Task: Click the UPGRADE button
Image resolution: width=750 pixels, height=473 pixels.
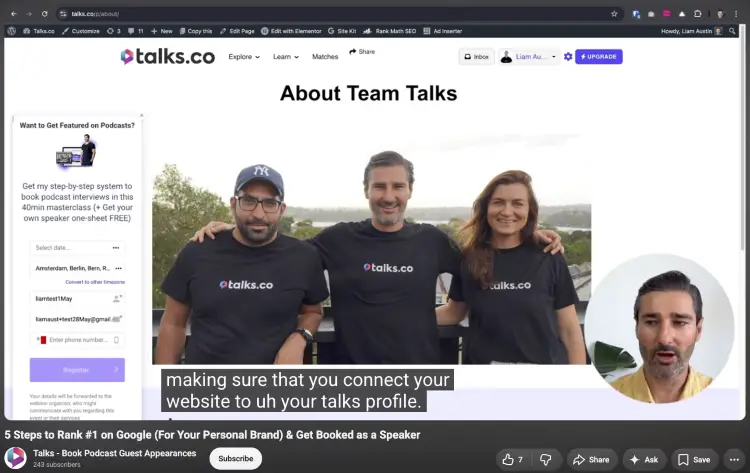Action: (598, 56)
